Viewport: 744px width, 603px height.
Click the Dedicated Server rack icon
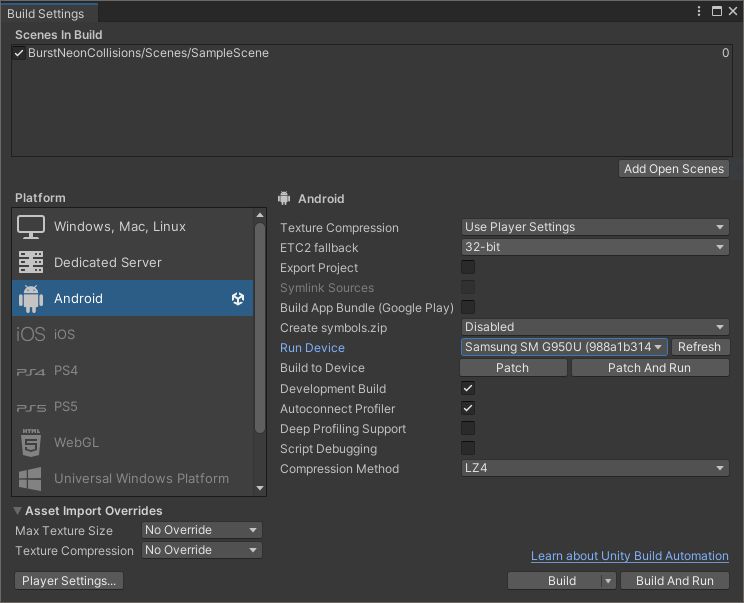[x=31, y=262]
